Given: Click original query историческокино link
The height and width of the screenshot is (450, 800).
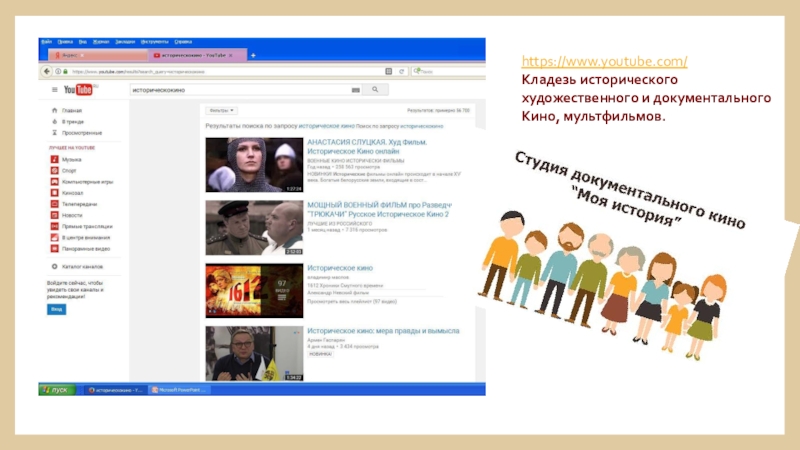Looking at the screenshot, I should tap(421, 126).
